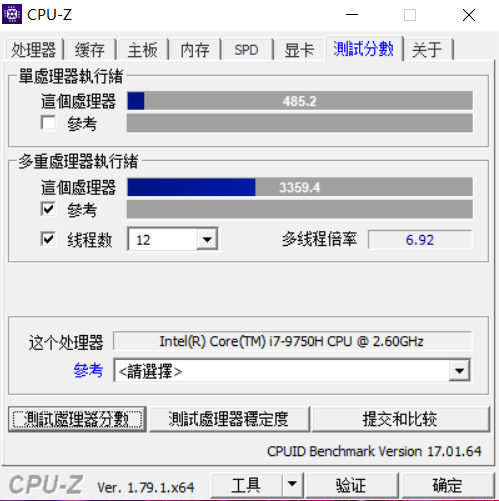This screenshot has width=499, height=501.
Task: Switch to the 处理器 tab
Action: [34, 50]
